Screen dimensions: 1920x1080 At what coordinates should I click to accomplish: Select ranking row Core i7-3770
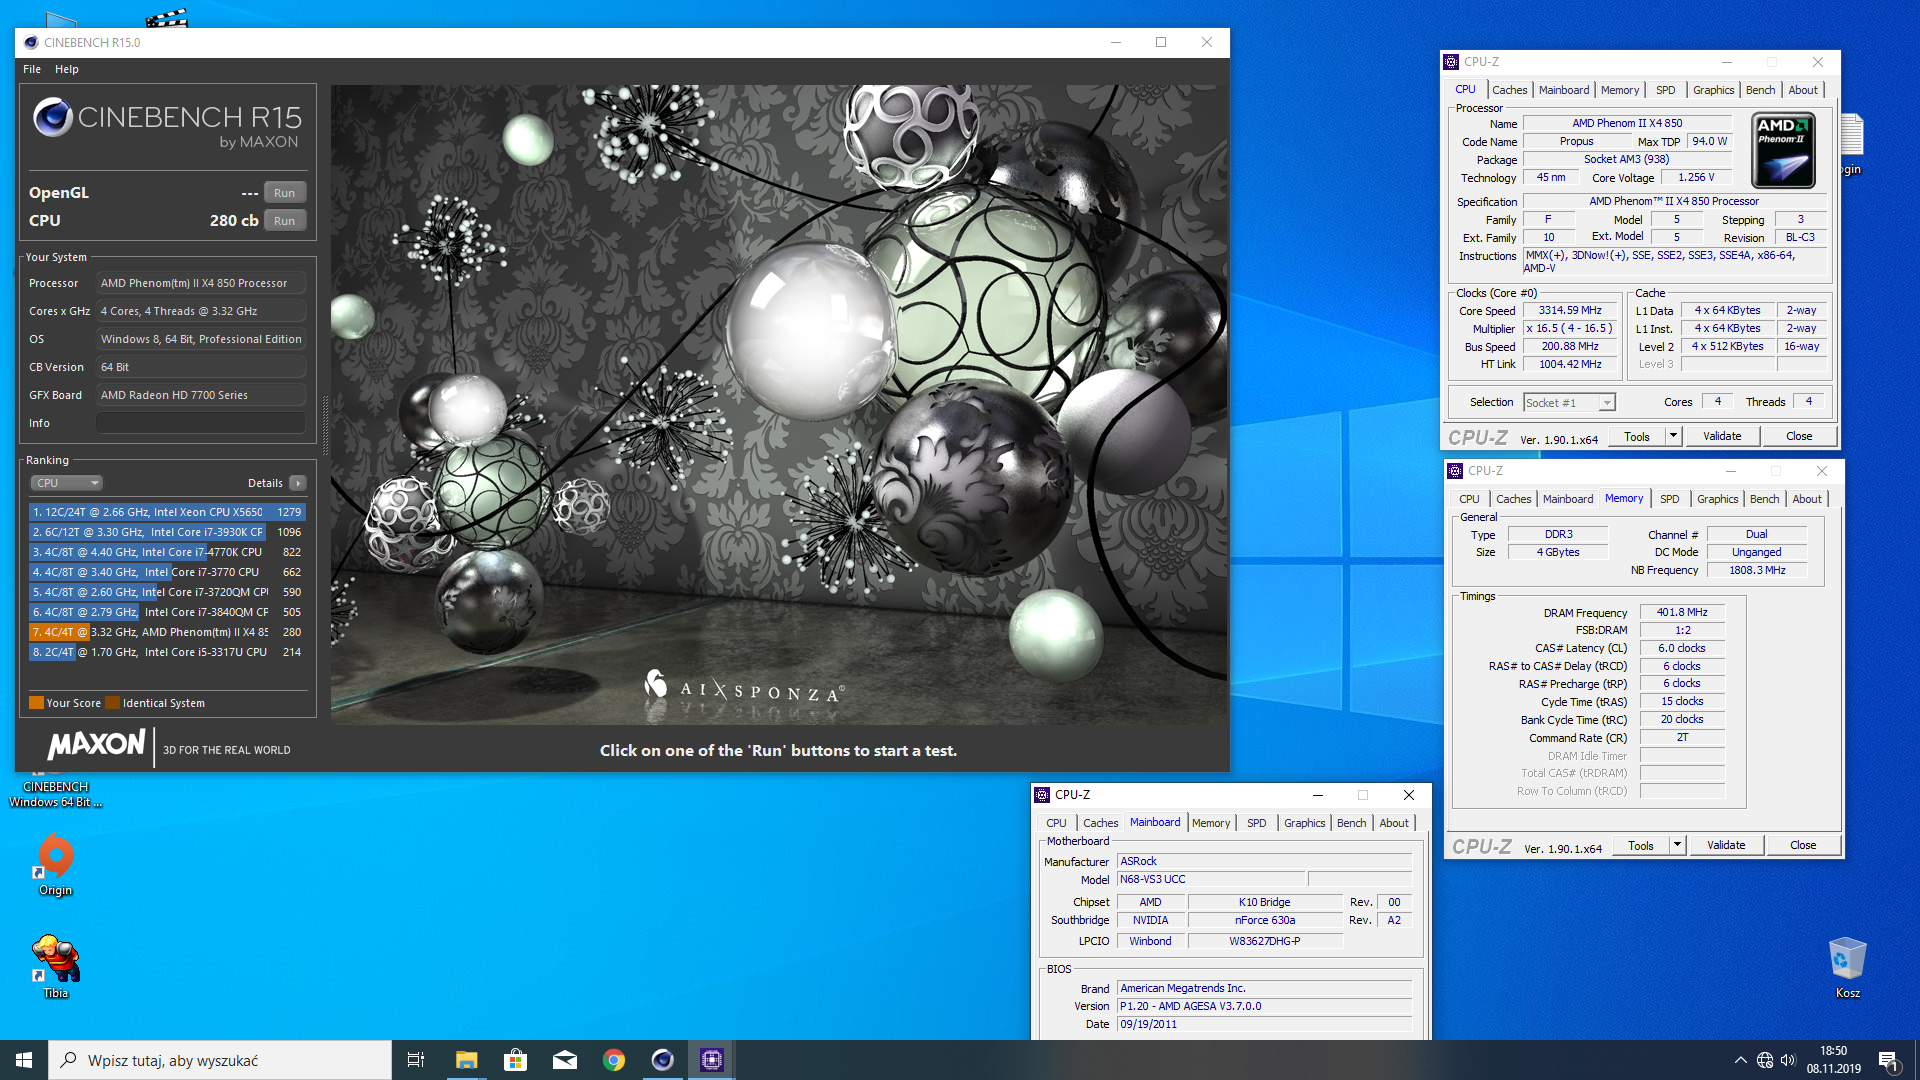167,572
